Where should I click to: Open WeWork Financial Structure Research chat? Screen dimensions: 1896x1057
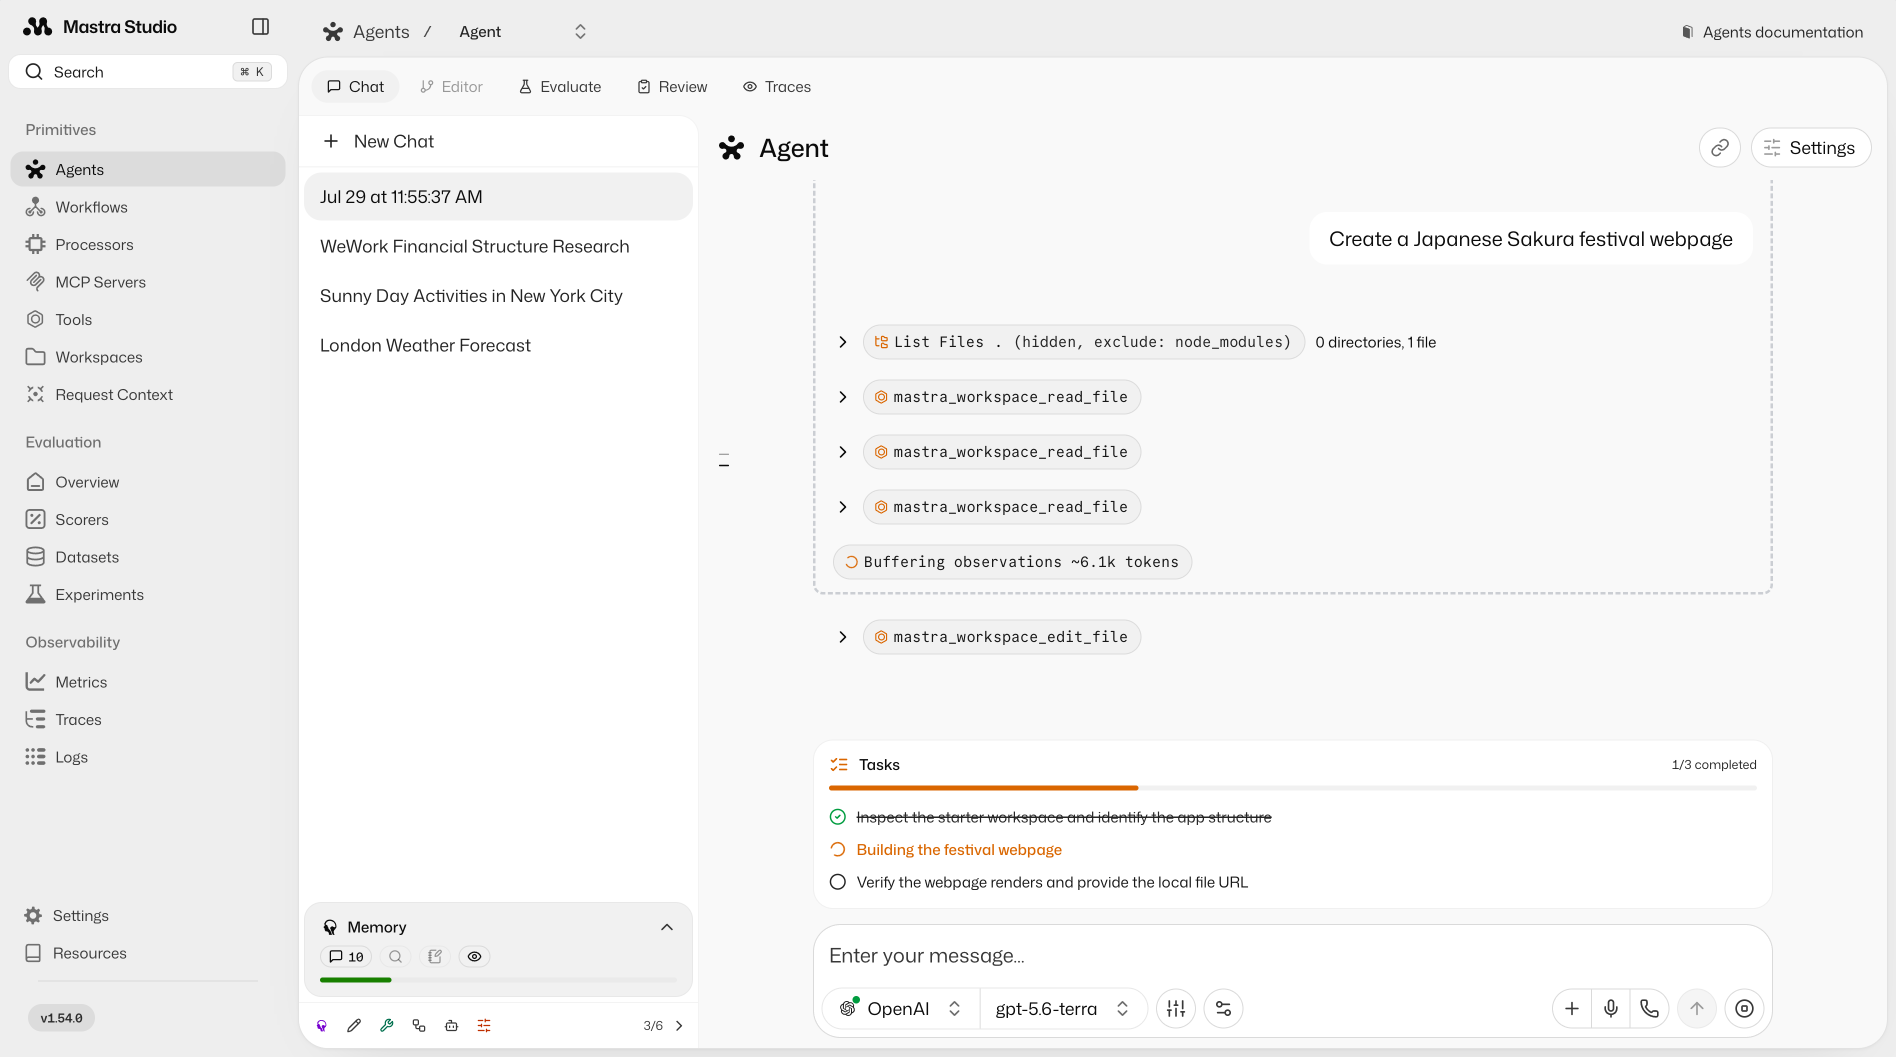(498, 246)
